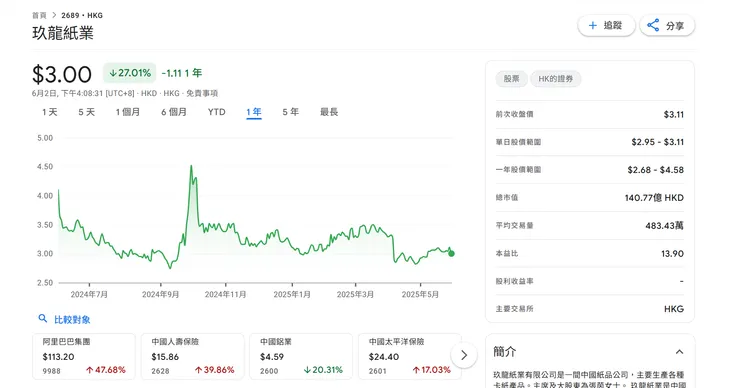Click the -1.11 1 年 change text
The width and height of the screenshot is (740, 388).
pos(182,73)
